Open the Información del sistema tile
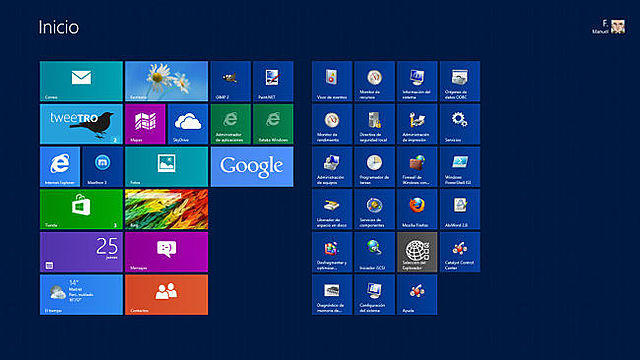Screen dimensions: 640x360 tap(417, 81)
